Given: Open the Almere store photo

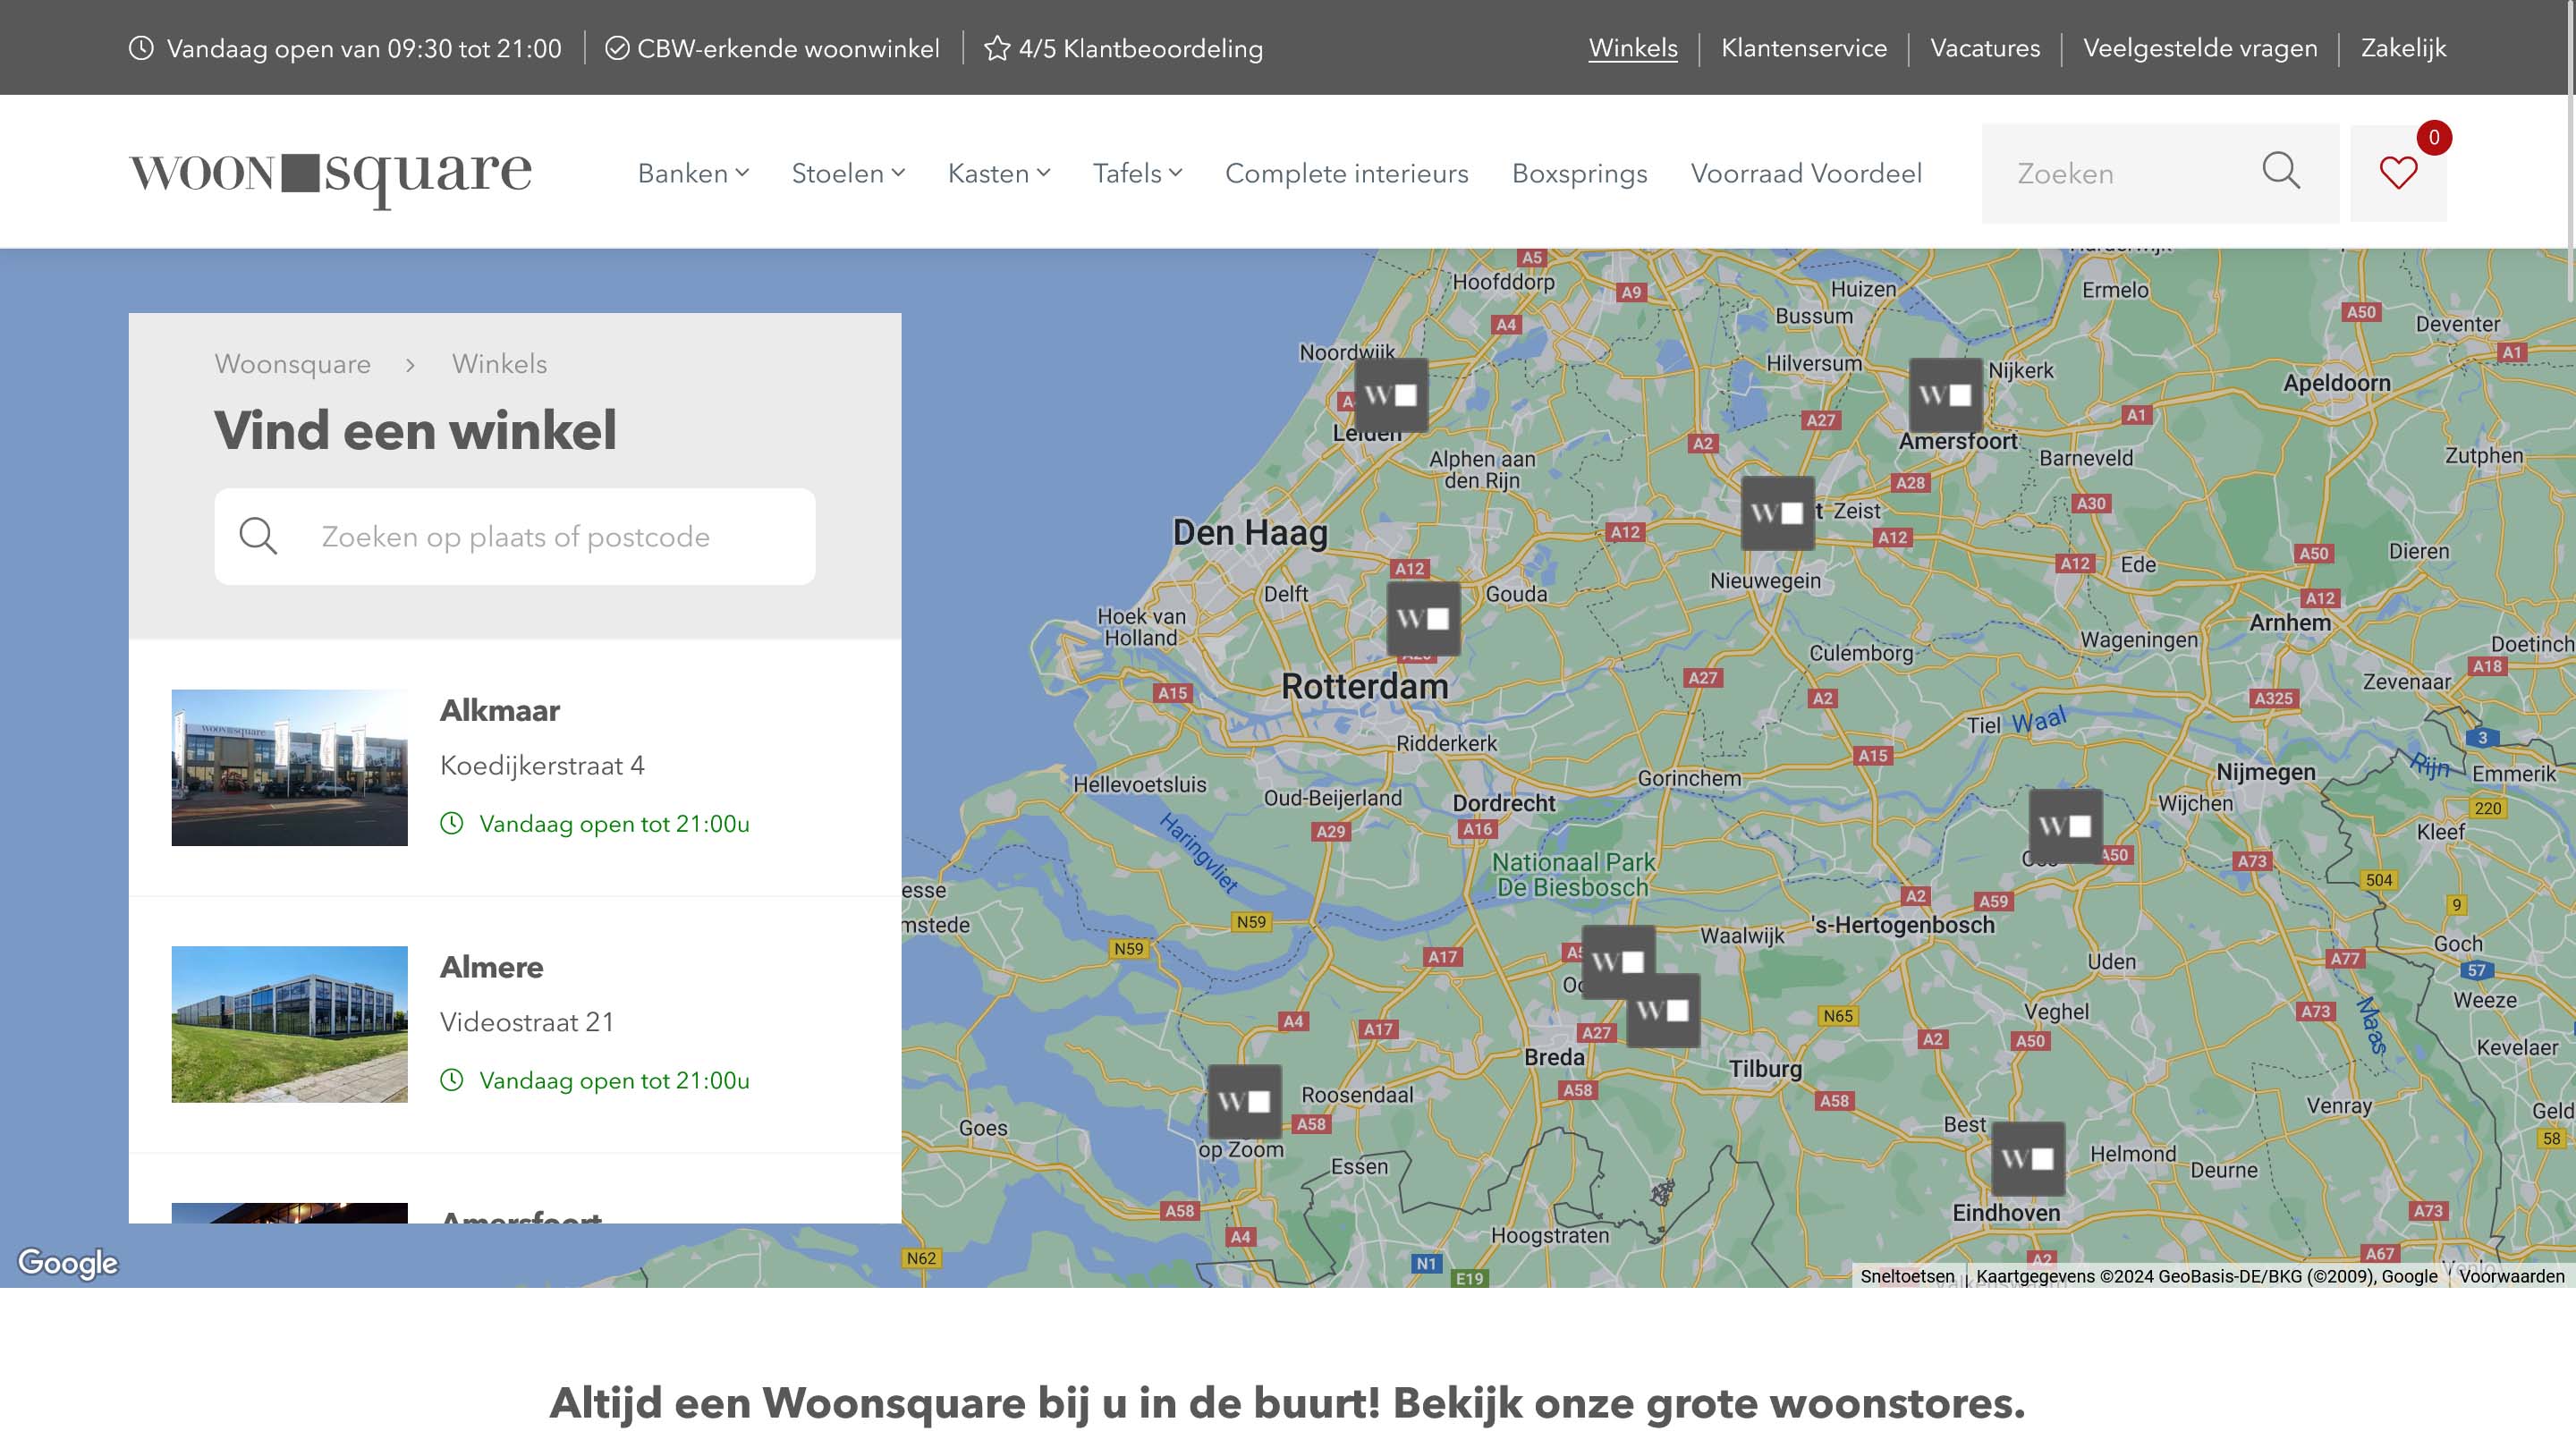Looking at the screenshot, I should tap(289, 1024).
